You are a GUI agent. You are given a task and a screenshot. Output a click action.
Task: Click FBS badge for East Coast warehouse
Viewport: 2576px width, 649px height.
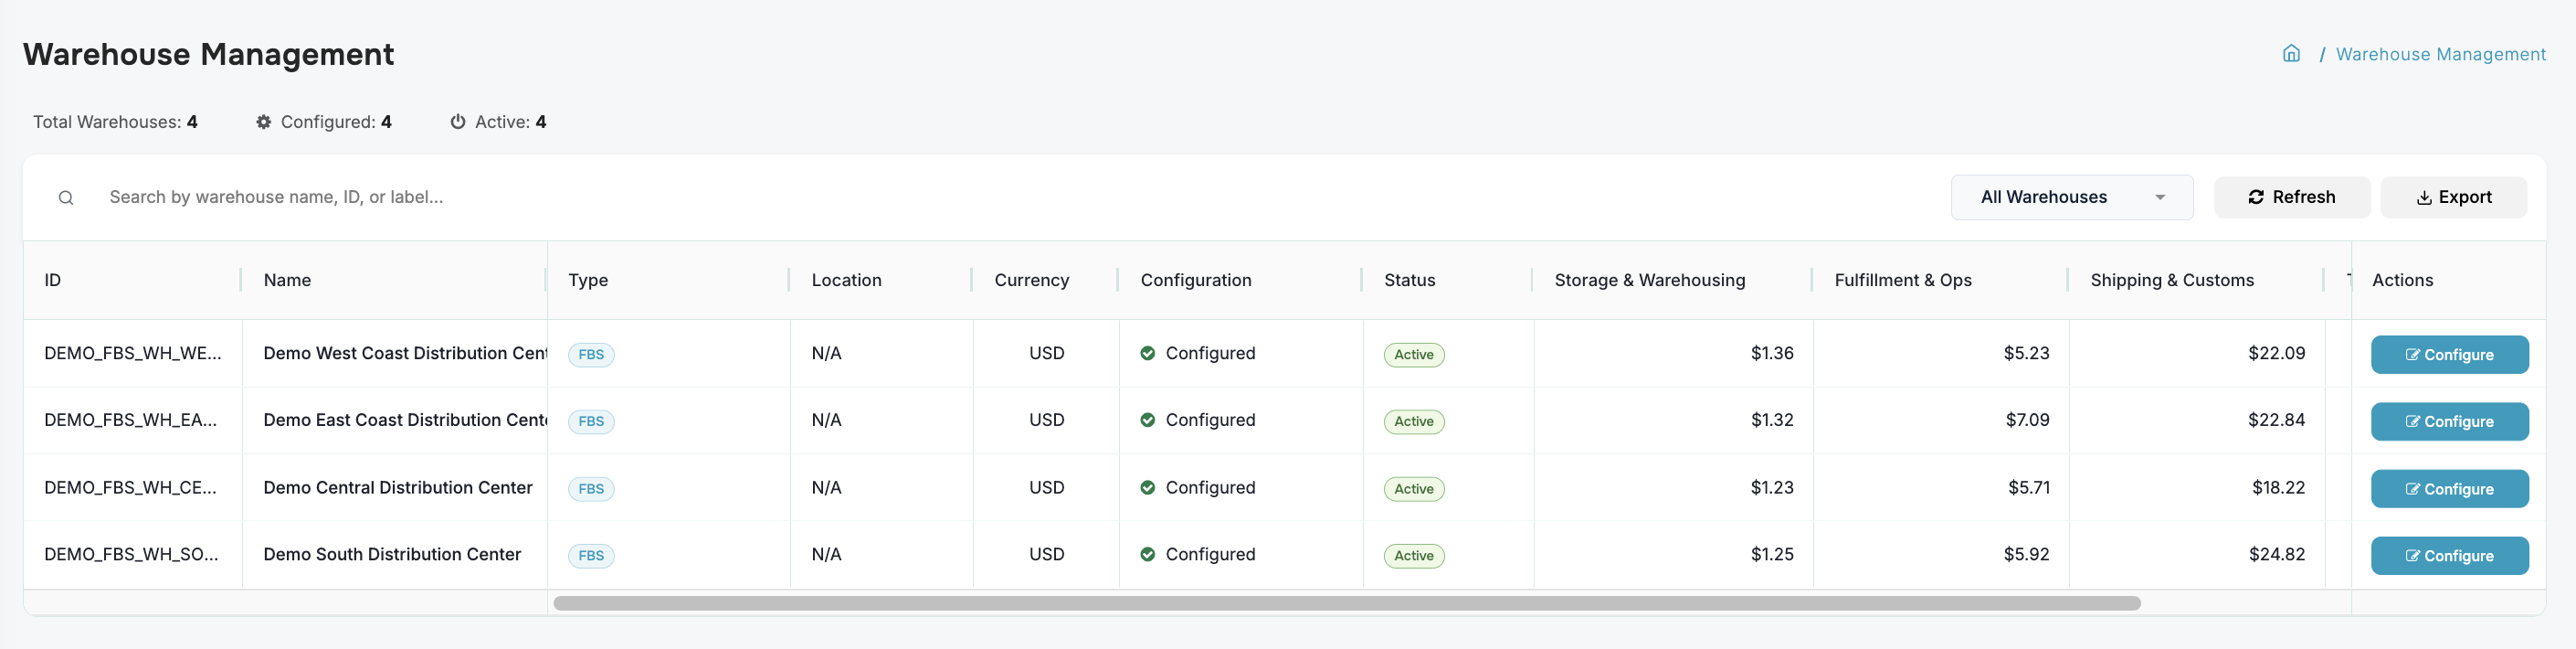tap(591, 422)
